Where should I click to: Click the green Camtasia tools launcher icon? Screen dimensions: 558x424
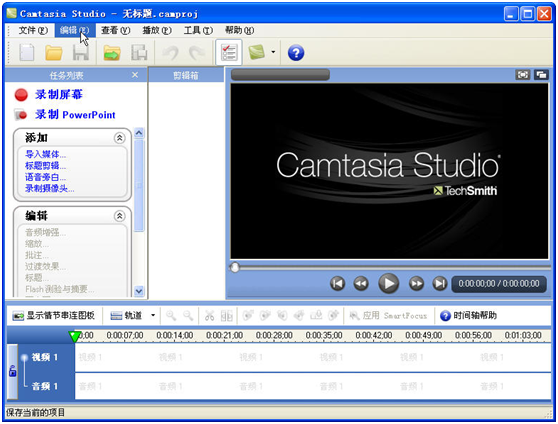pos(257,53)
